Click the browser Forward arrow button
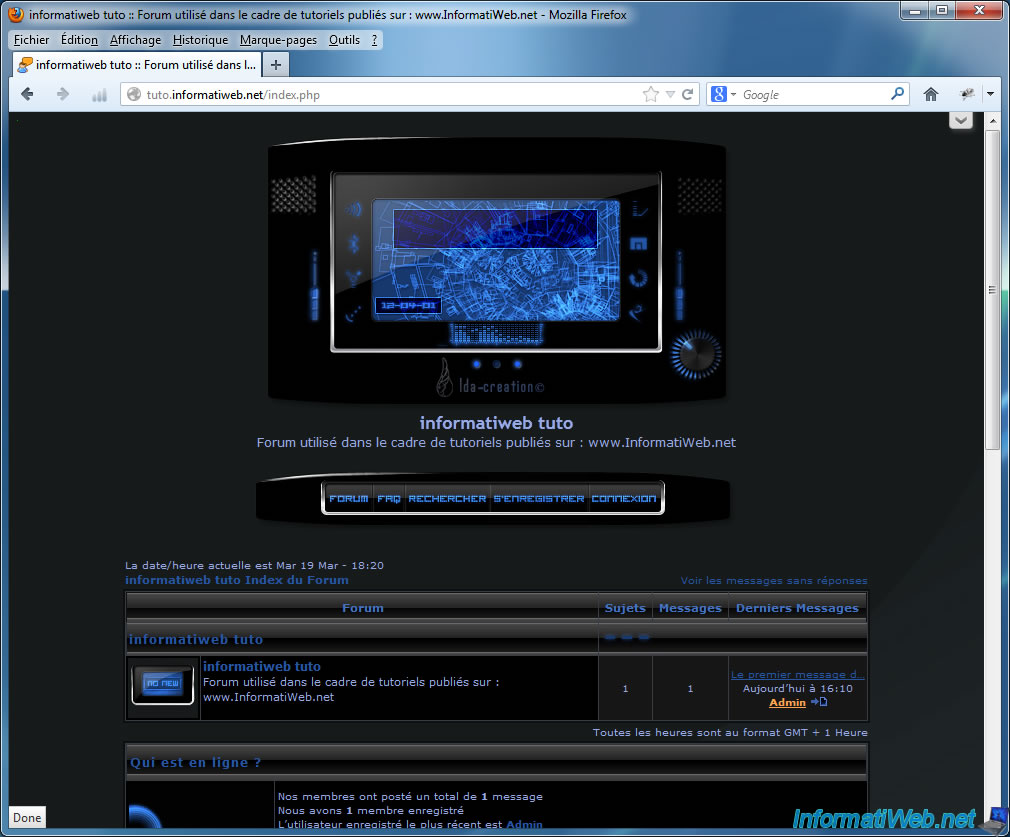The height and width of the screenshot is (837, 1010). [x=62, y=94]
